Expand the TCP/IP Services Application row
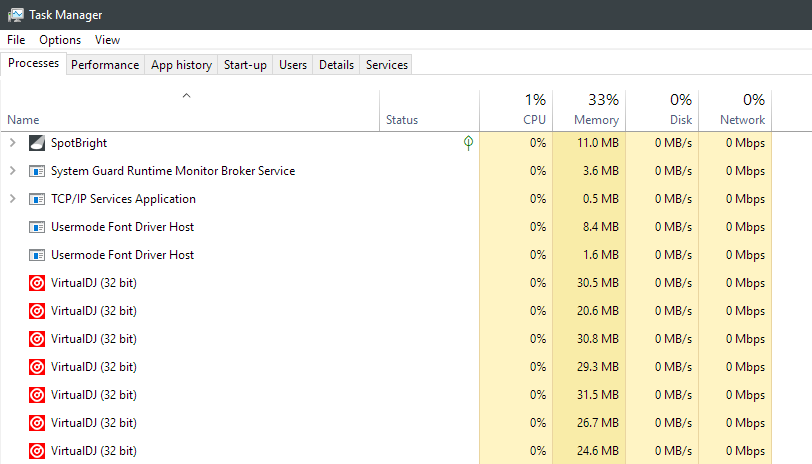This screenshot has height=464, width=812. (x=12, y=199)
